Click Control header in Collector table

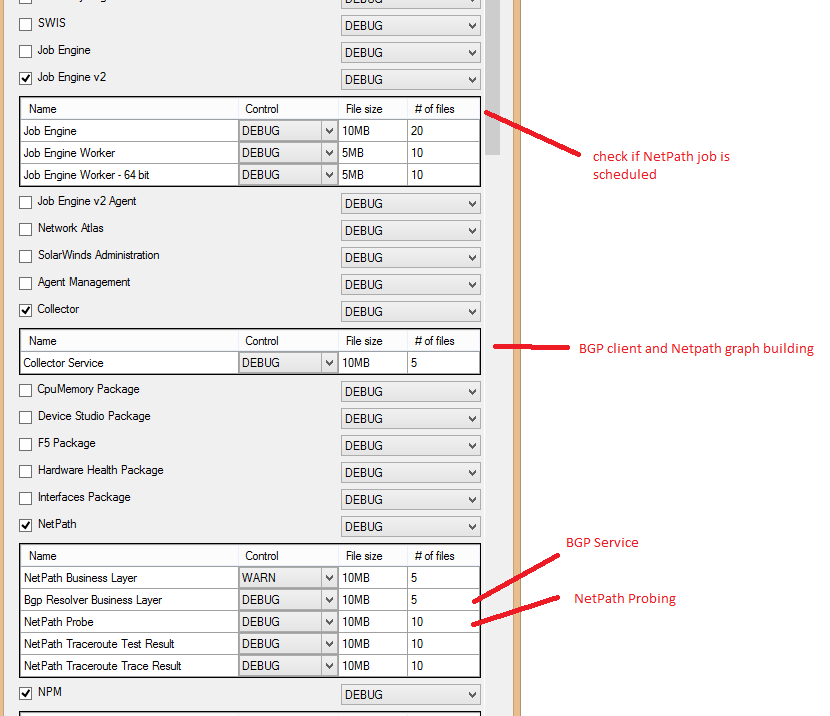tap(288, 341)
